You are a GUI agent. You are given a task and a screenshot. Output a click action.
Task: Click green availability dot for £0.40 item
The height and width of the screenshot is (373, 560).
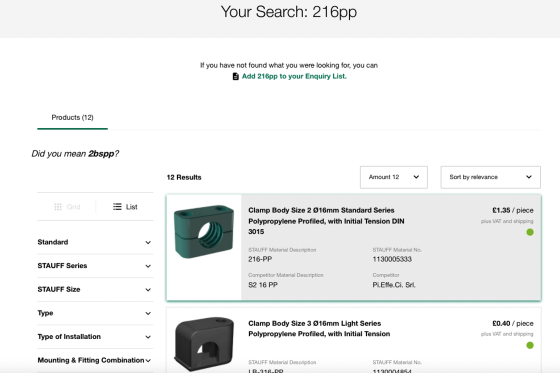530,345
